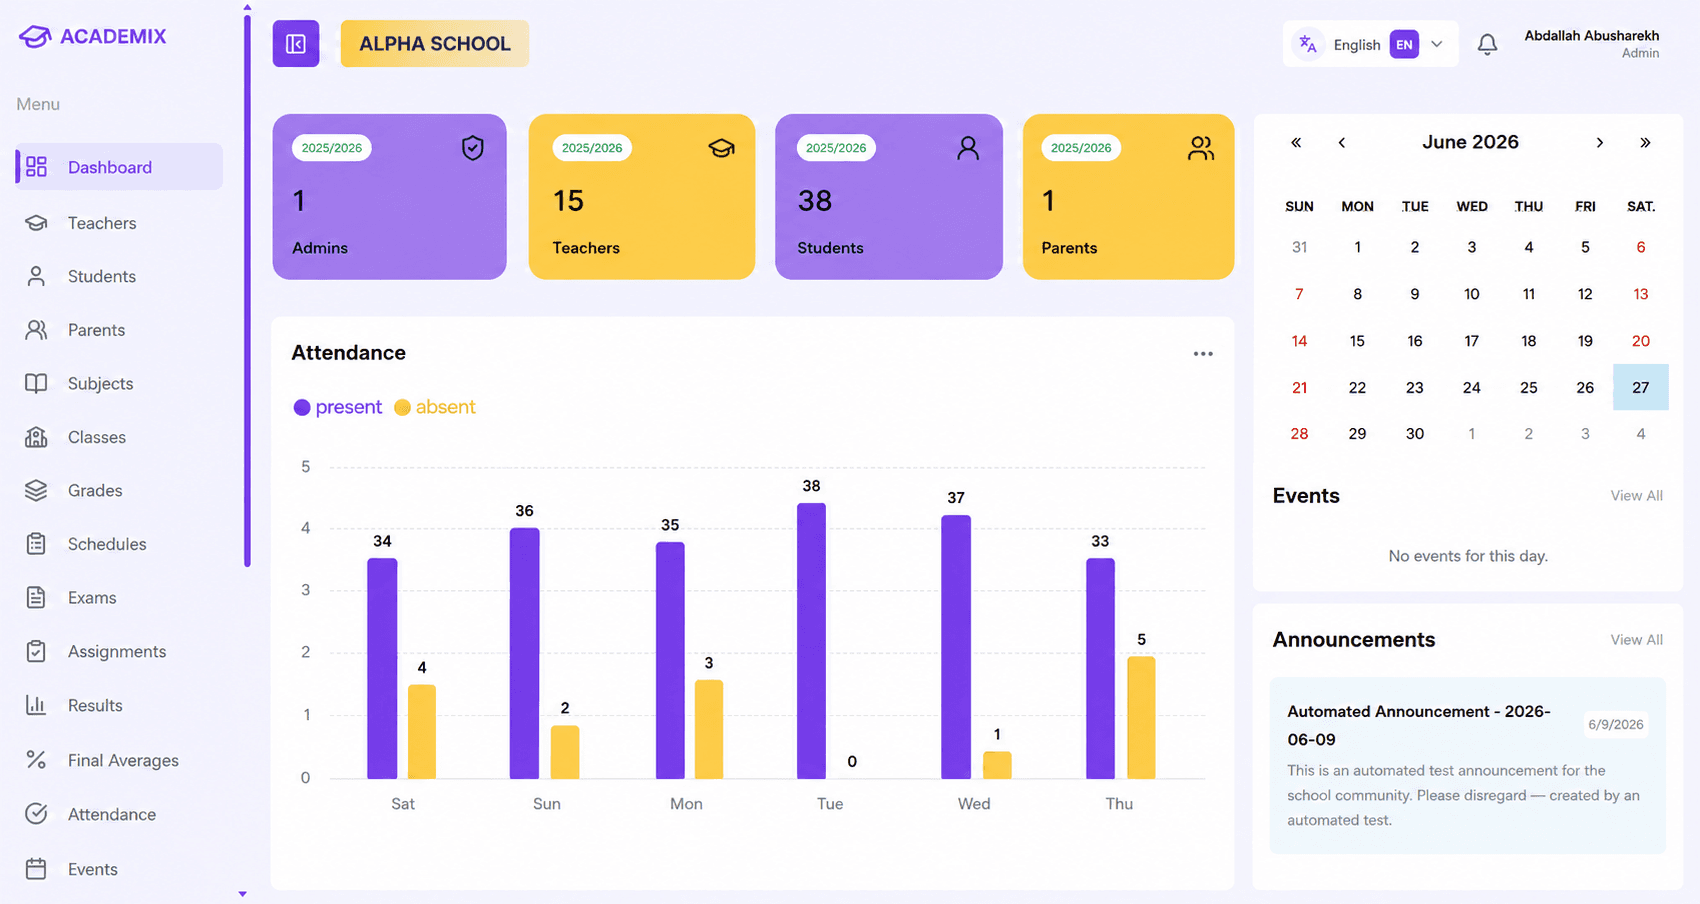
Task: Click the ALPHA SCHOOL name badge
Action: pos(435,44)
